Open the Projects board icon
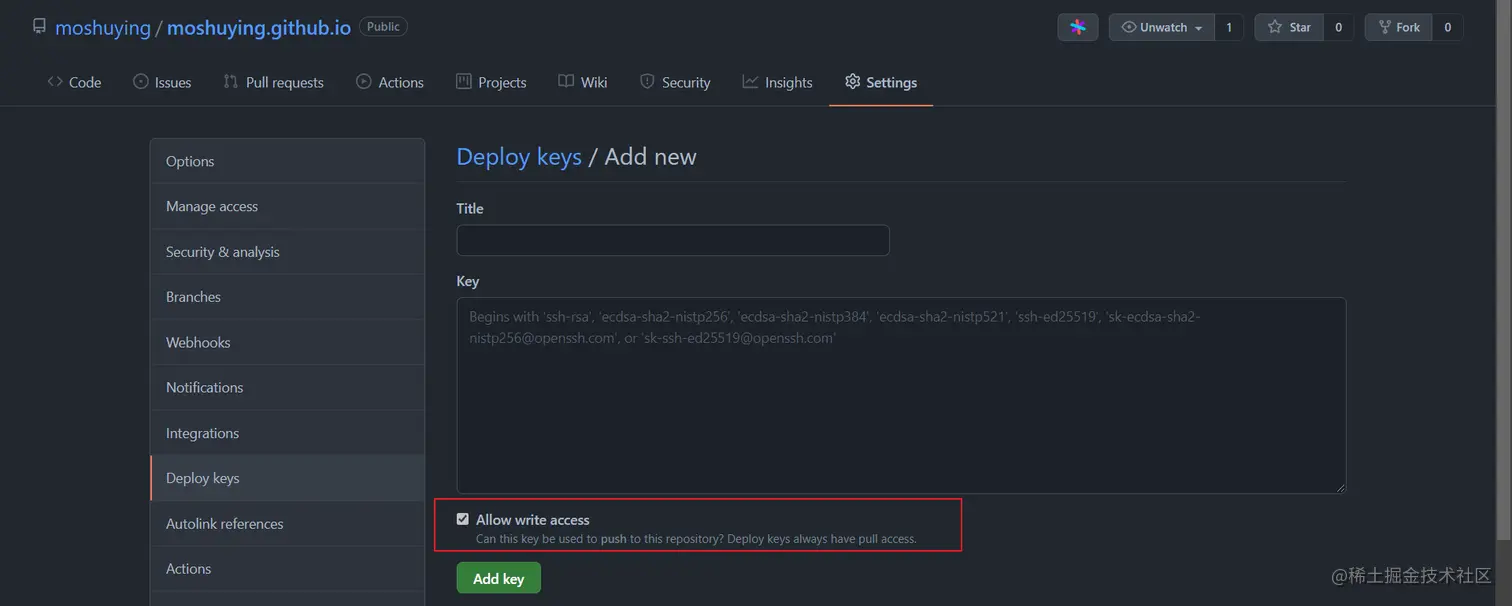 point(462,82)
